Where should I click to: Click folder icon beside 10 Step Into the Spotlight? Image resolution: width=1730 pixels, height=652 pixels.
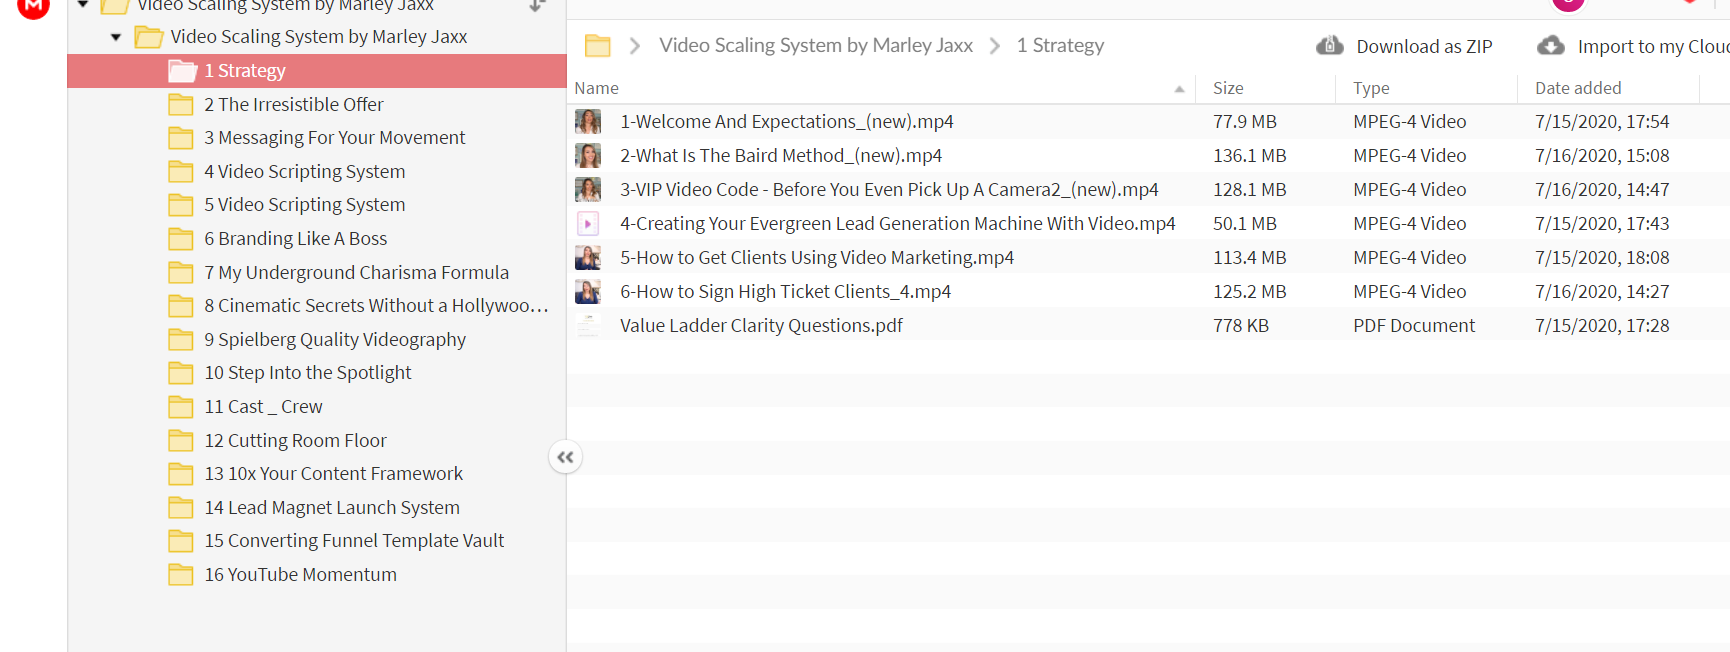tap(181, 373)
